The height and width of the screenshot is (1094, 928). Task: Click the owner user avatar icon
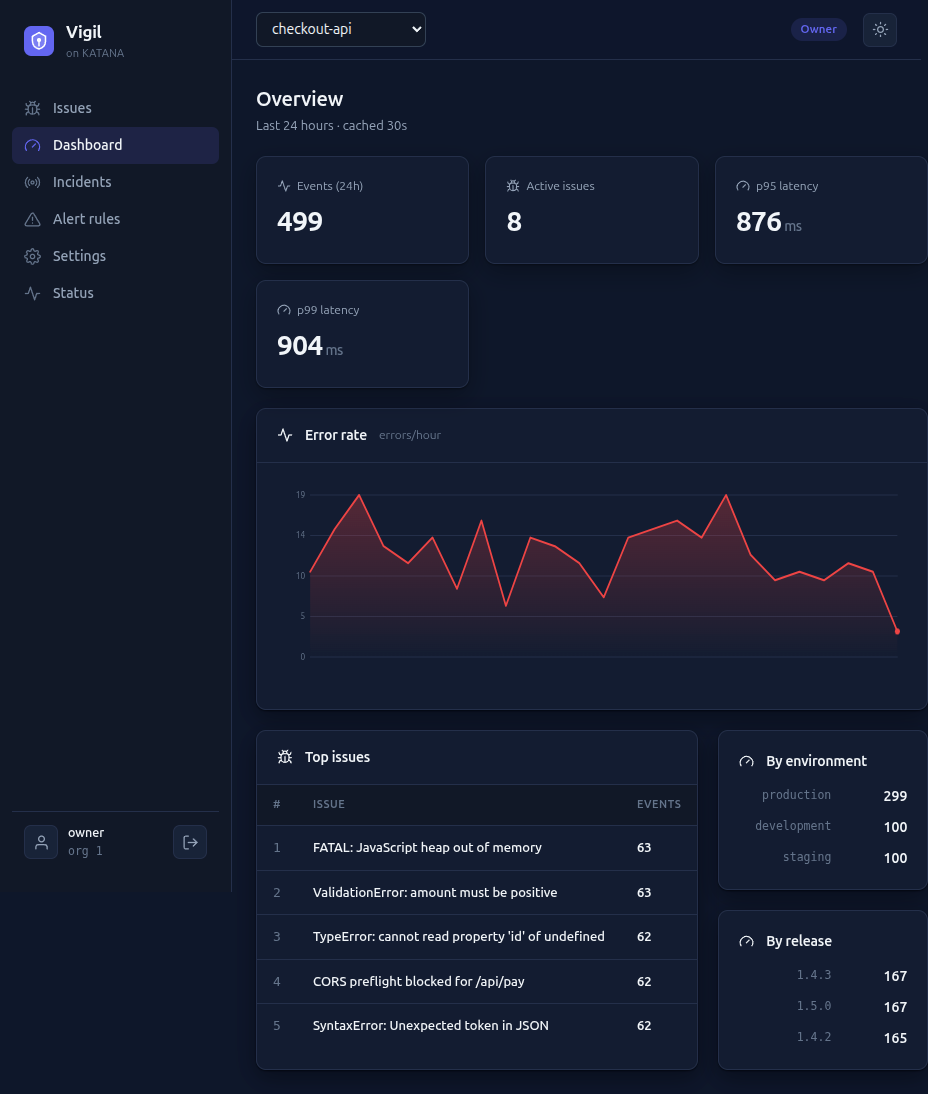click(41, 842)
